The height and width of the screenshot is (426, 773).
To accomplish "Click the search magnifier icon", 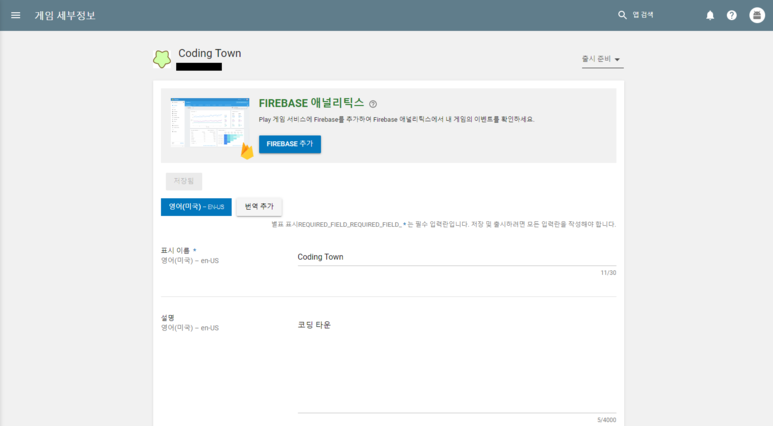I will (622, 15).
